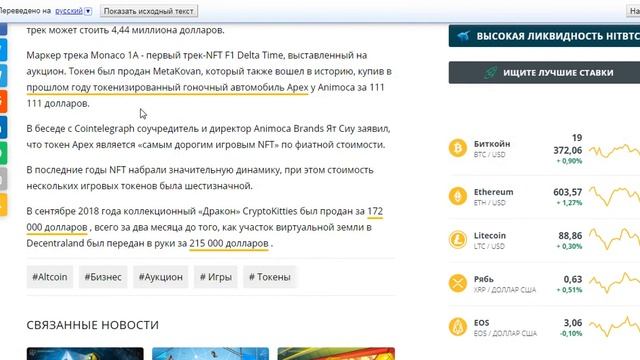Click the Litecoin coin icon
Screen dimensions: 640x360
pos(458,240)
